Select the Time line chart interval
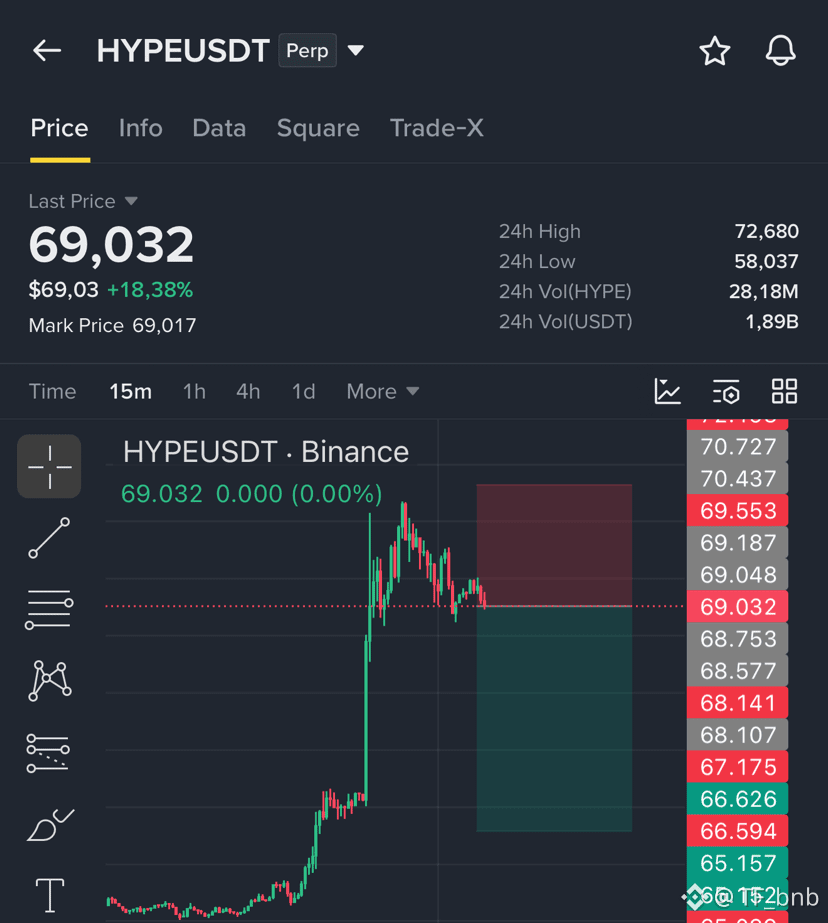The image size is (828, 923). (52, 391)
